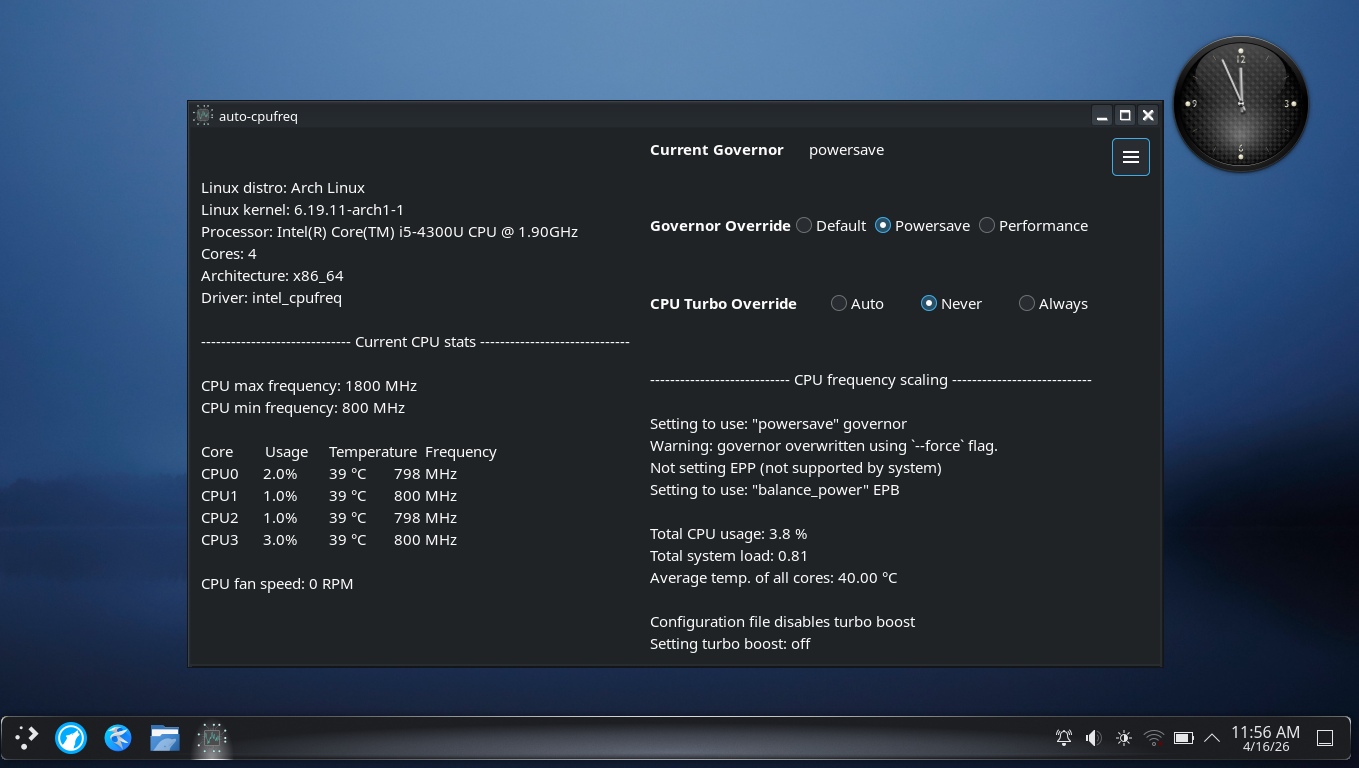Click the "Architecture: x86_64" line
The image size is (1359, 768).
[272, 276]
